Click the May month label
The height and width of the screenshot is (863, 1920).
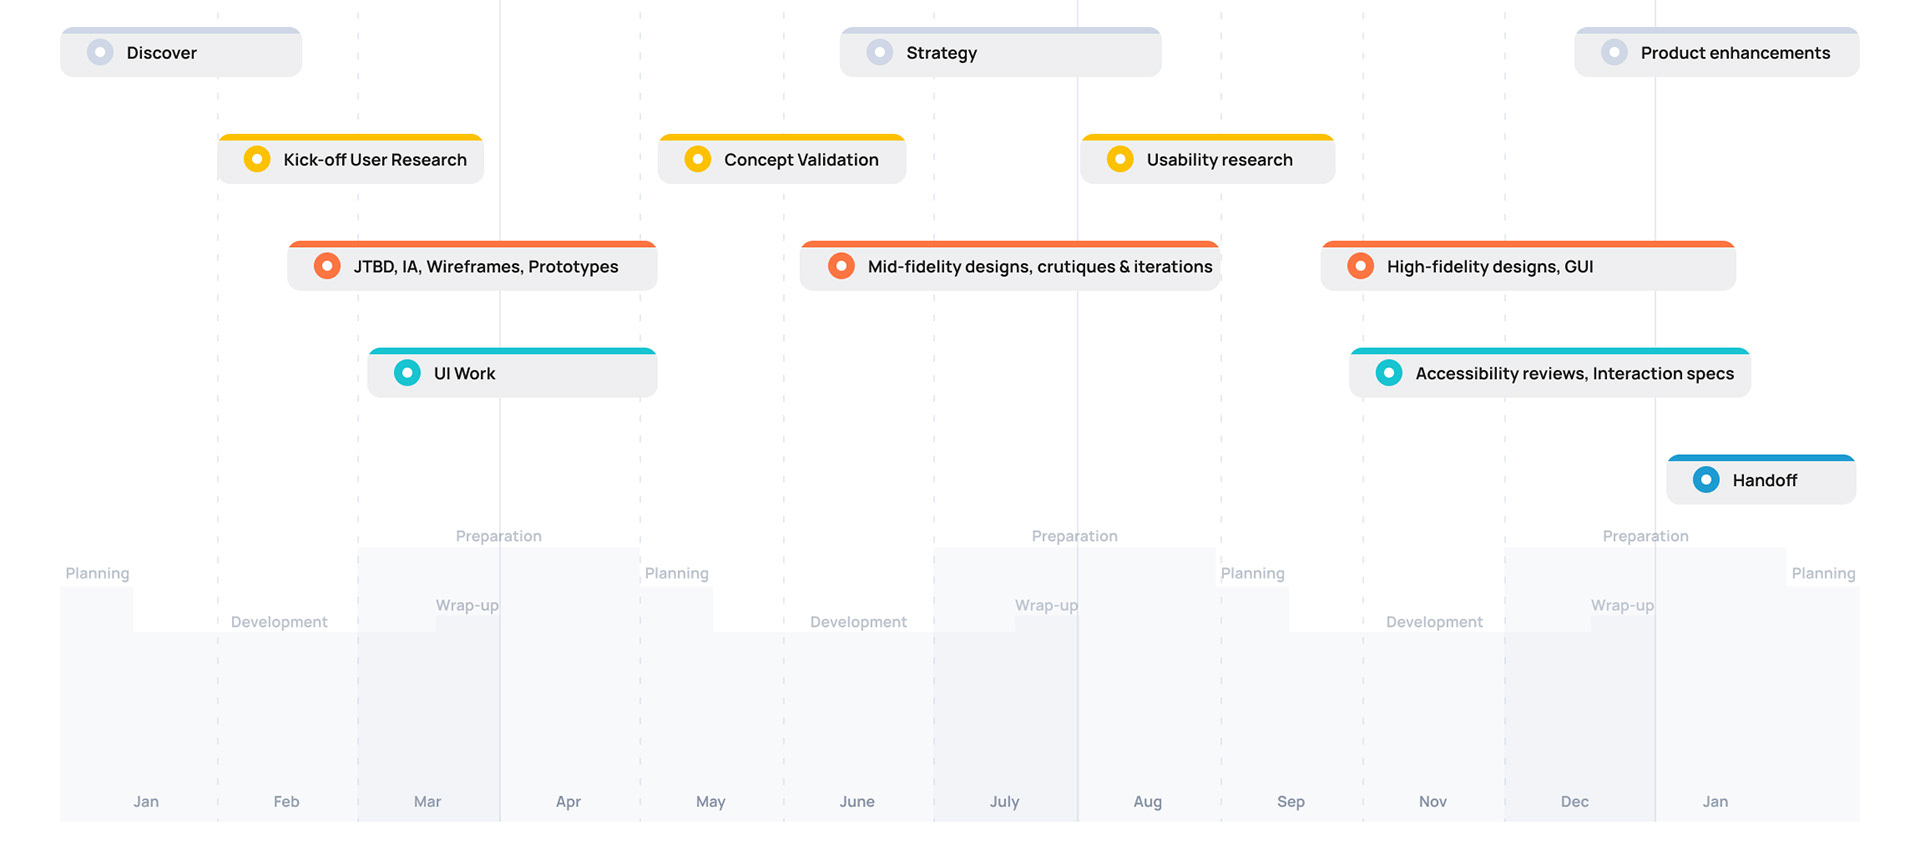(711, 802)
